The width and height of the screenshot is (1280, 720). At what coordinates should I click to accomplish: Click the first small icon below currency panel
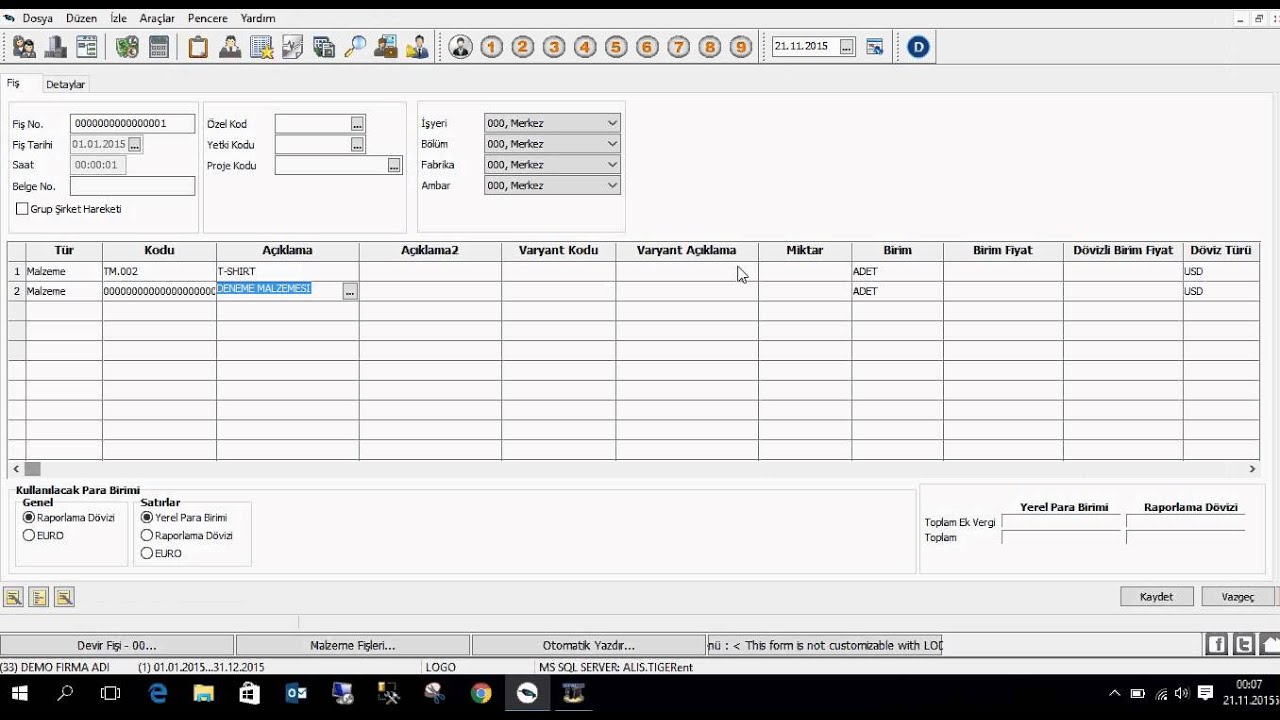(x=14, y=597)
